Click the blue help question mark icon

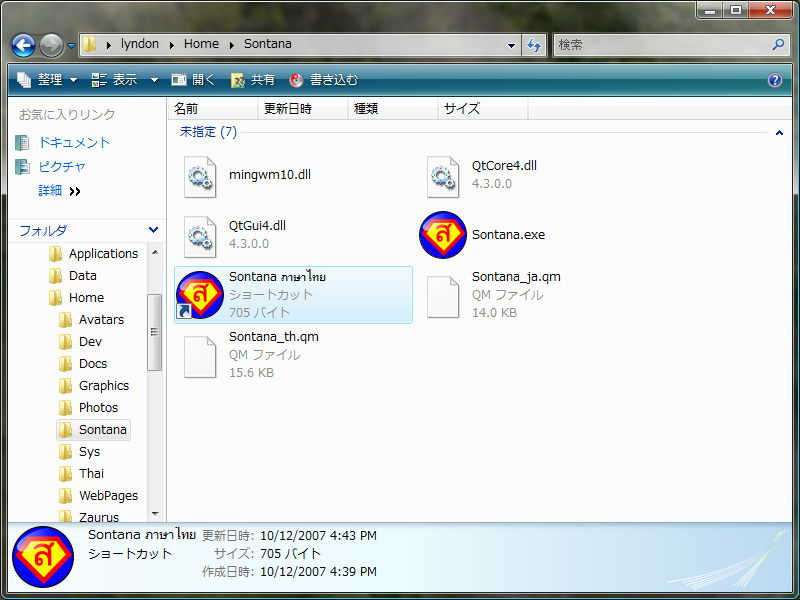click(x=774, y=80)
